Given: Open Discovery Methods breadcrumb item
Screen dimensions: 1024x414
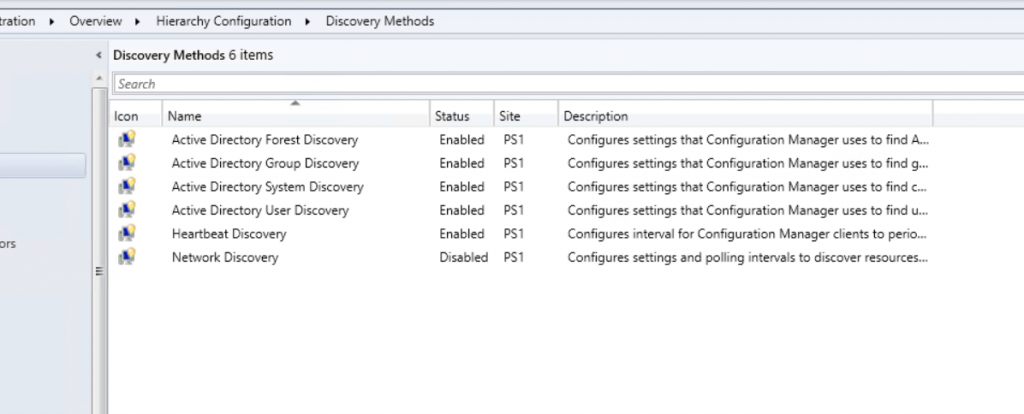Looking at the screenshot, I should click(x=380, y=22).
